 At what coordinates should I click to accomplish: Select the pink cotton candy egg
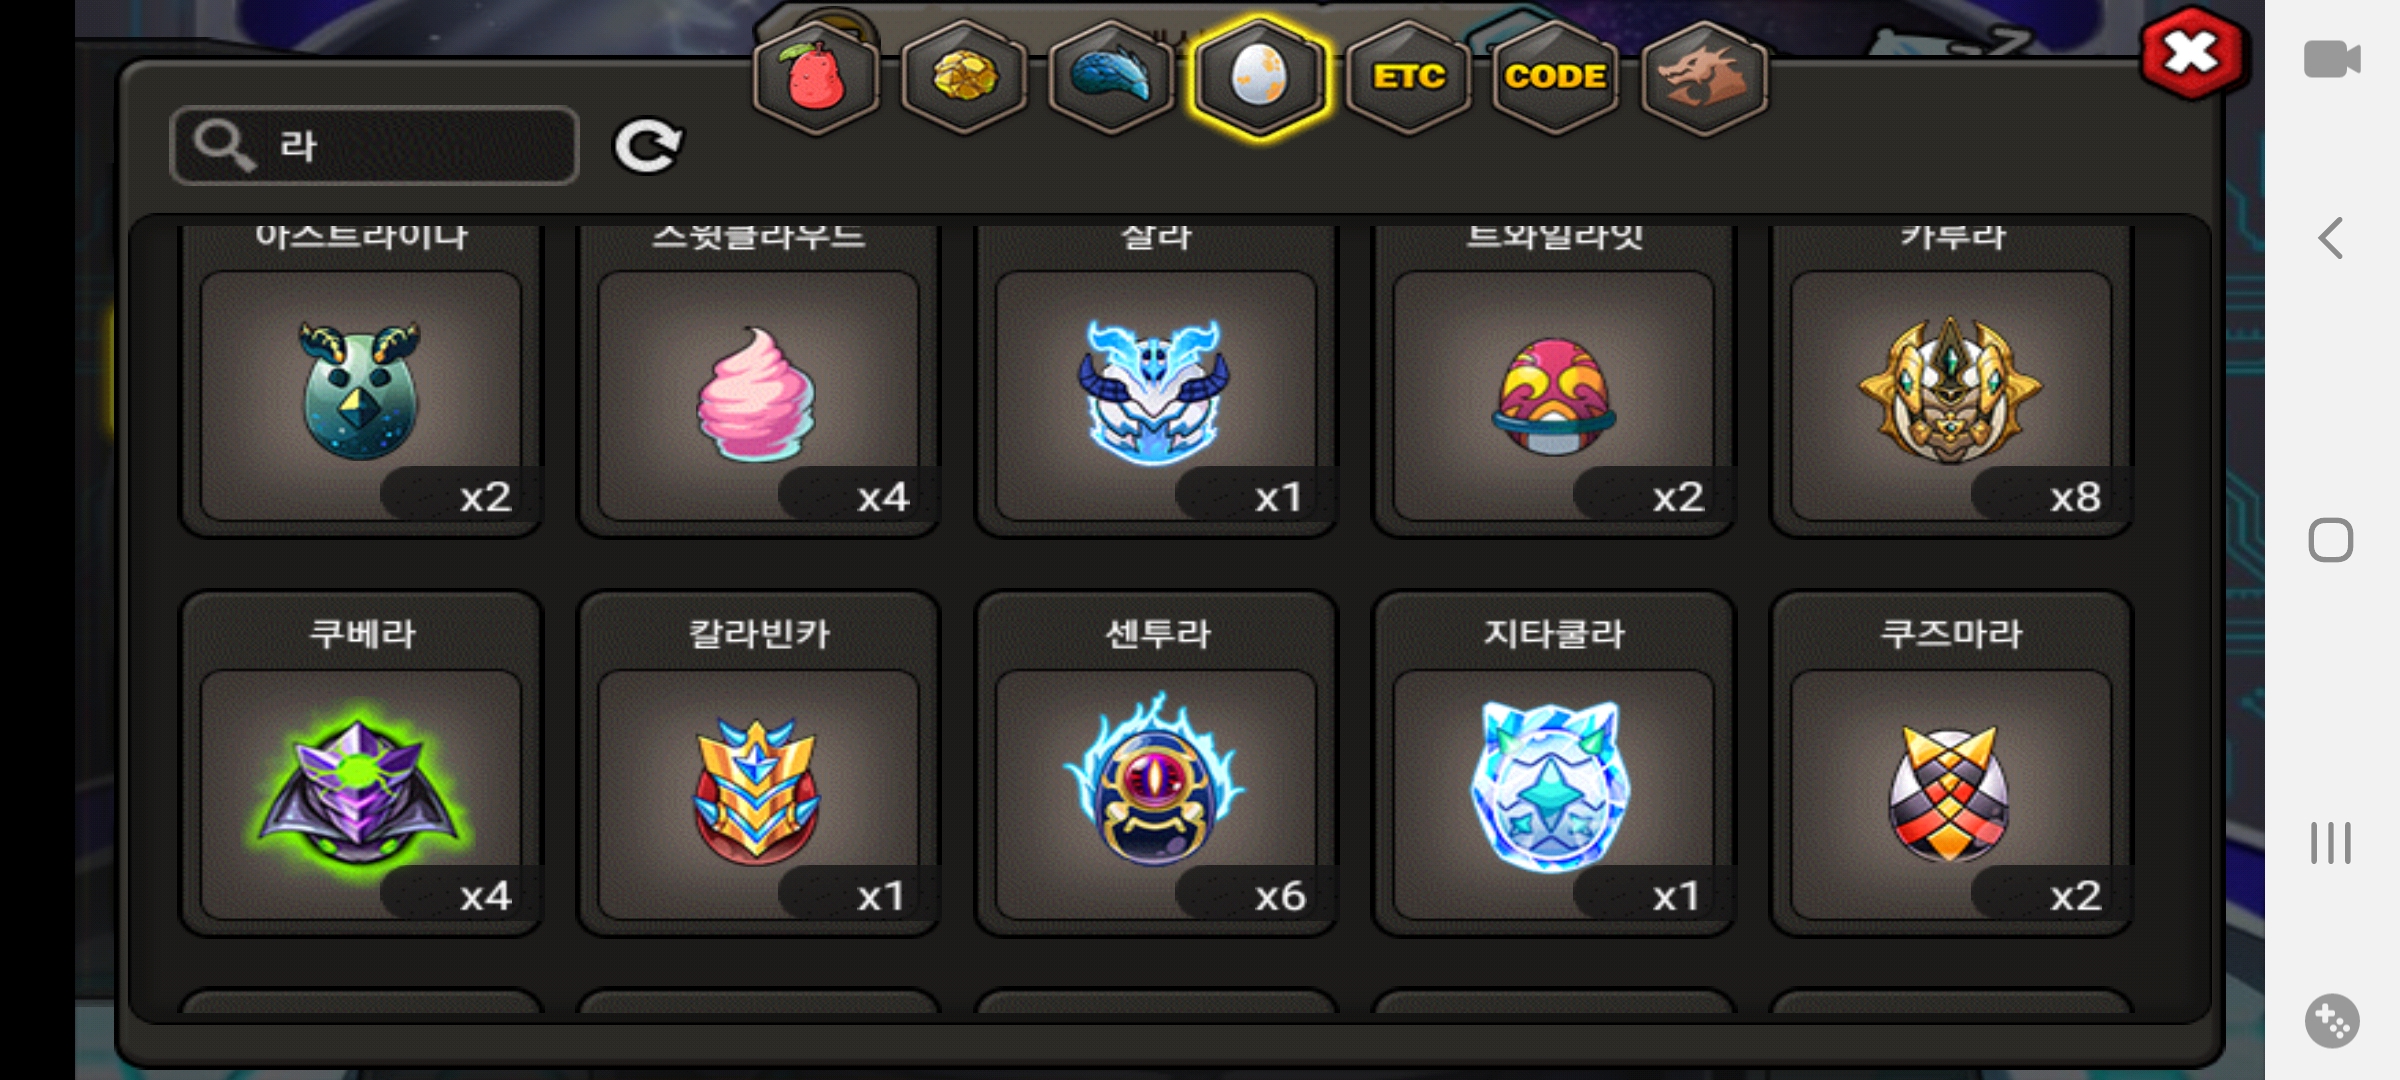coord(759,382)
